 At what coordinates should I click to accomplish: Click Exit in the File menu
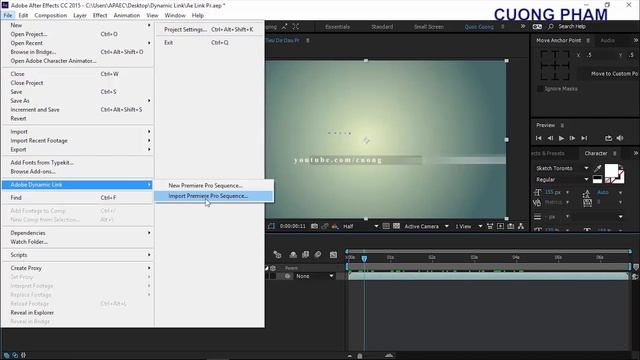[x=209, y=42]
